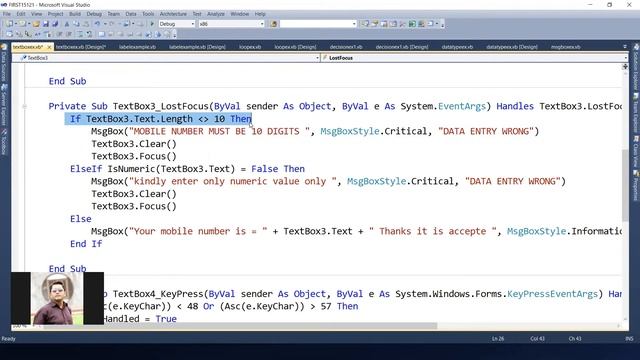Click the Redo toolbar icon
Screen dimensions: 640x360
pyautogui.click(x=111, y=24)
